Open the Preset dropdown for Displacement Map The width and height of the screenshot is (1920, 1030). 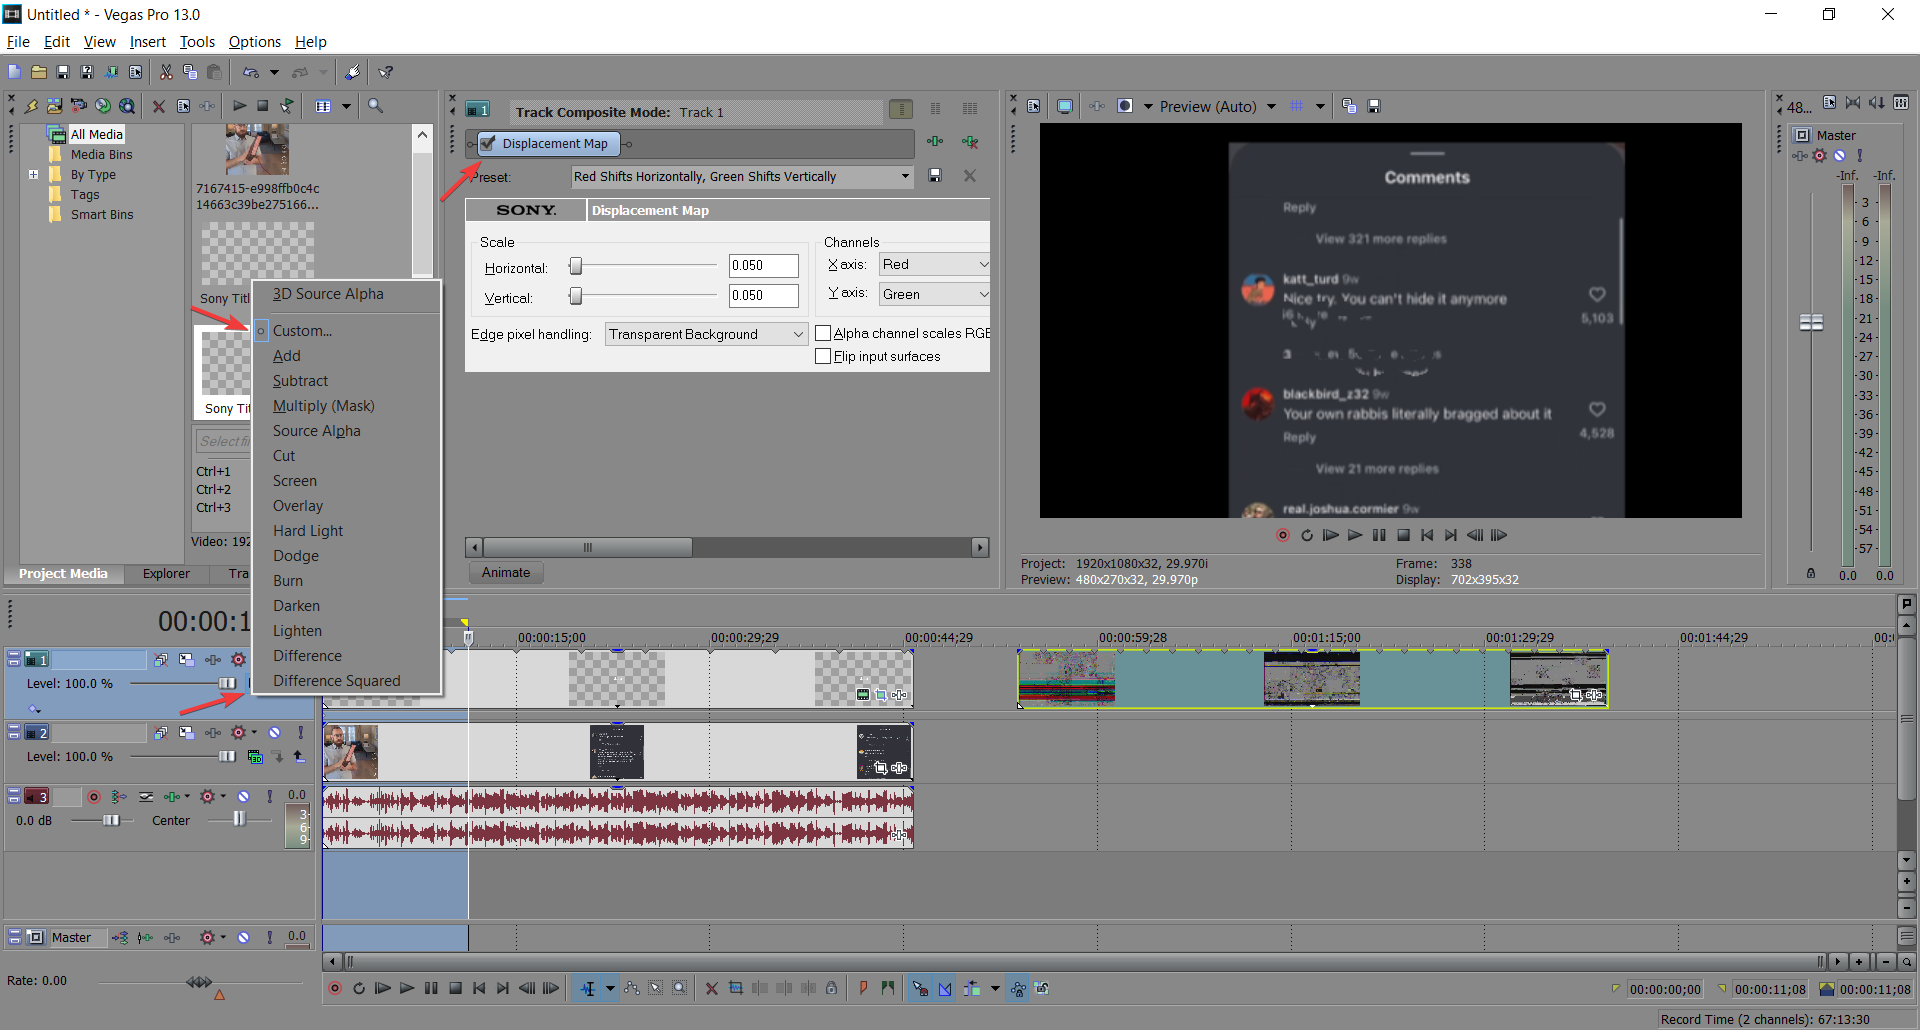coord(905,176)
